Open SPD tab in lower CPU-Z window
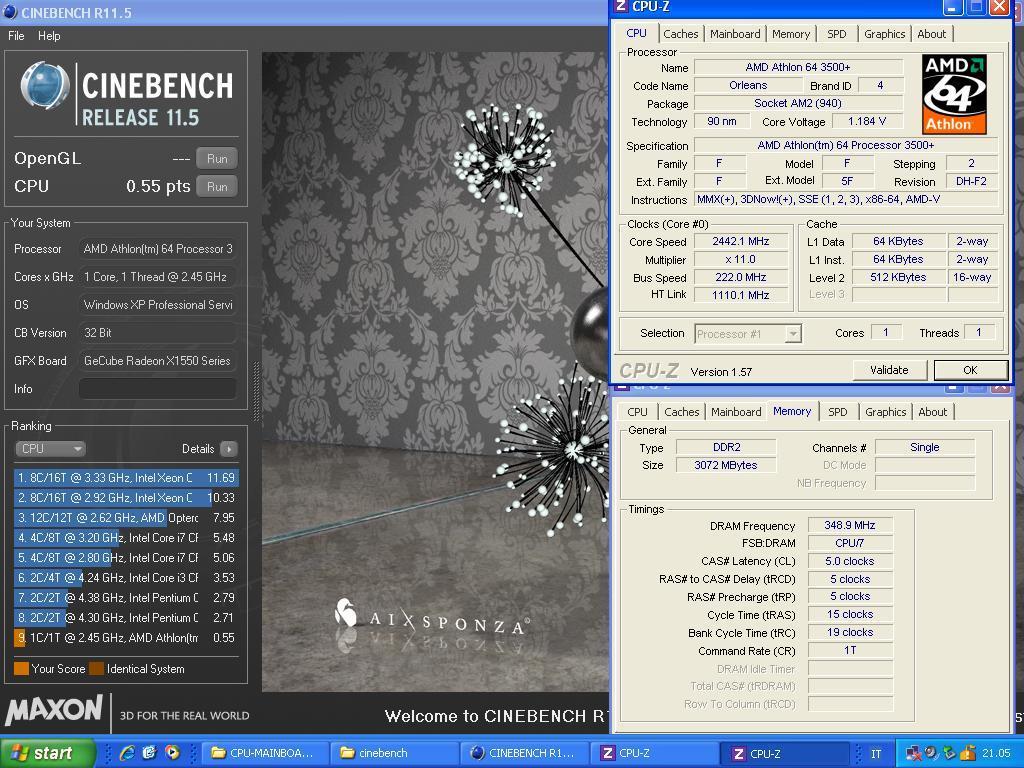The height and width of the screenshot is (768, 1024). click(x=837, y=412)
